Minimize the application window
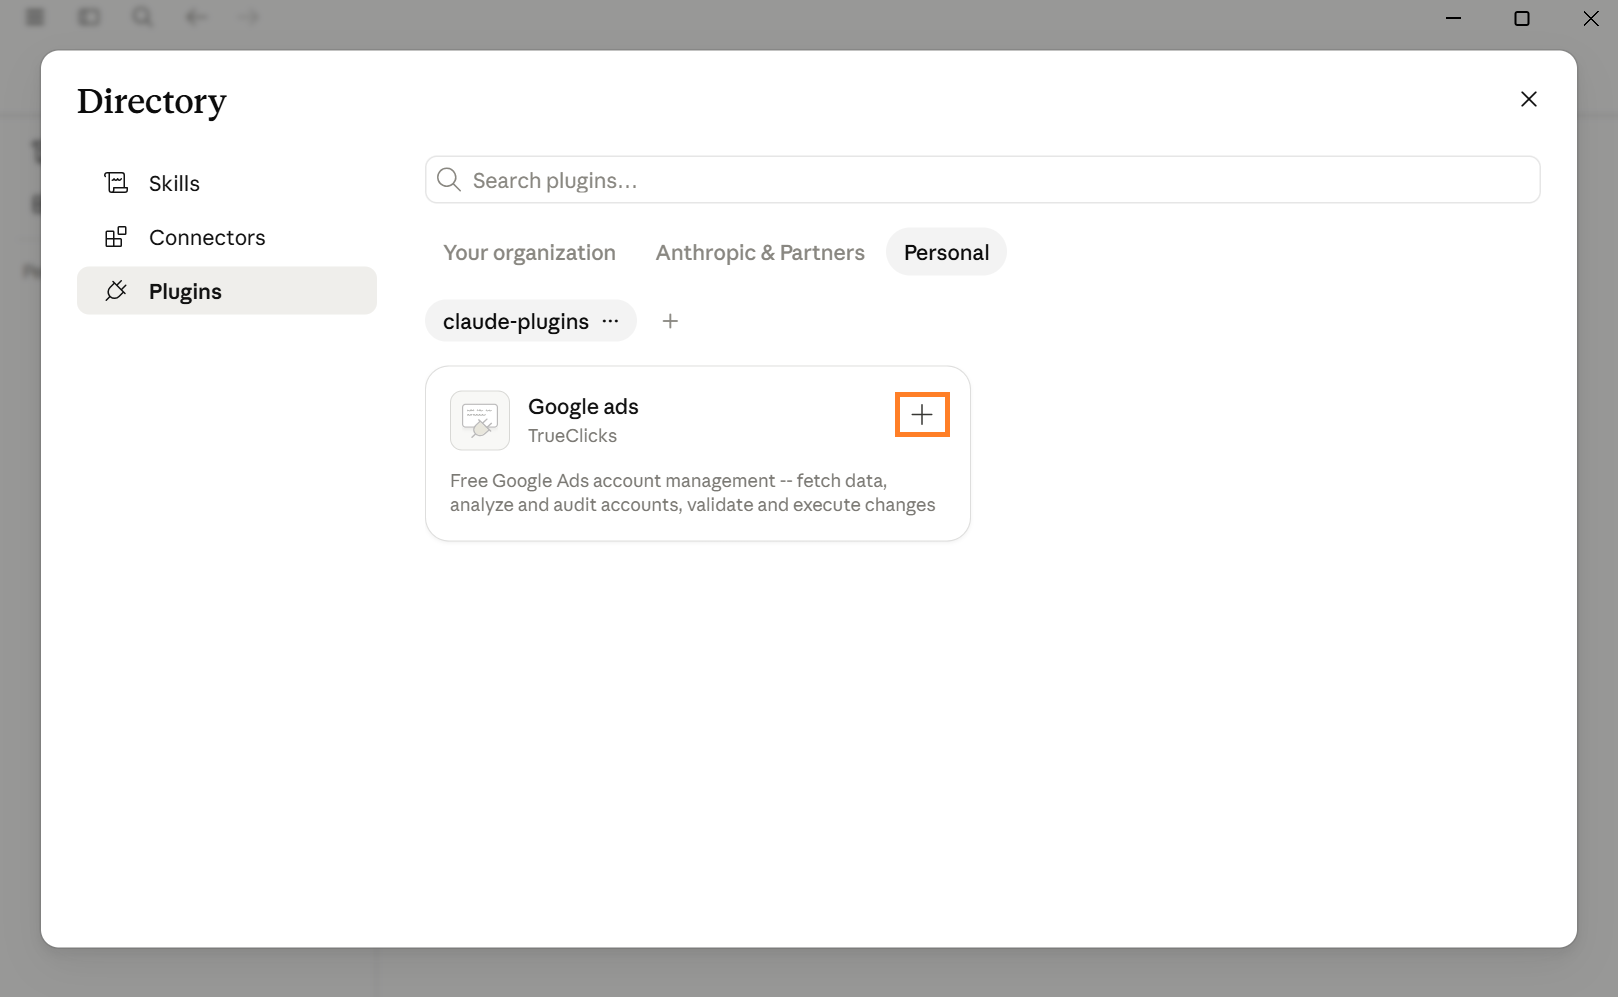The width and height of the screenshot is (1618, 997). 1454,18
